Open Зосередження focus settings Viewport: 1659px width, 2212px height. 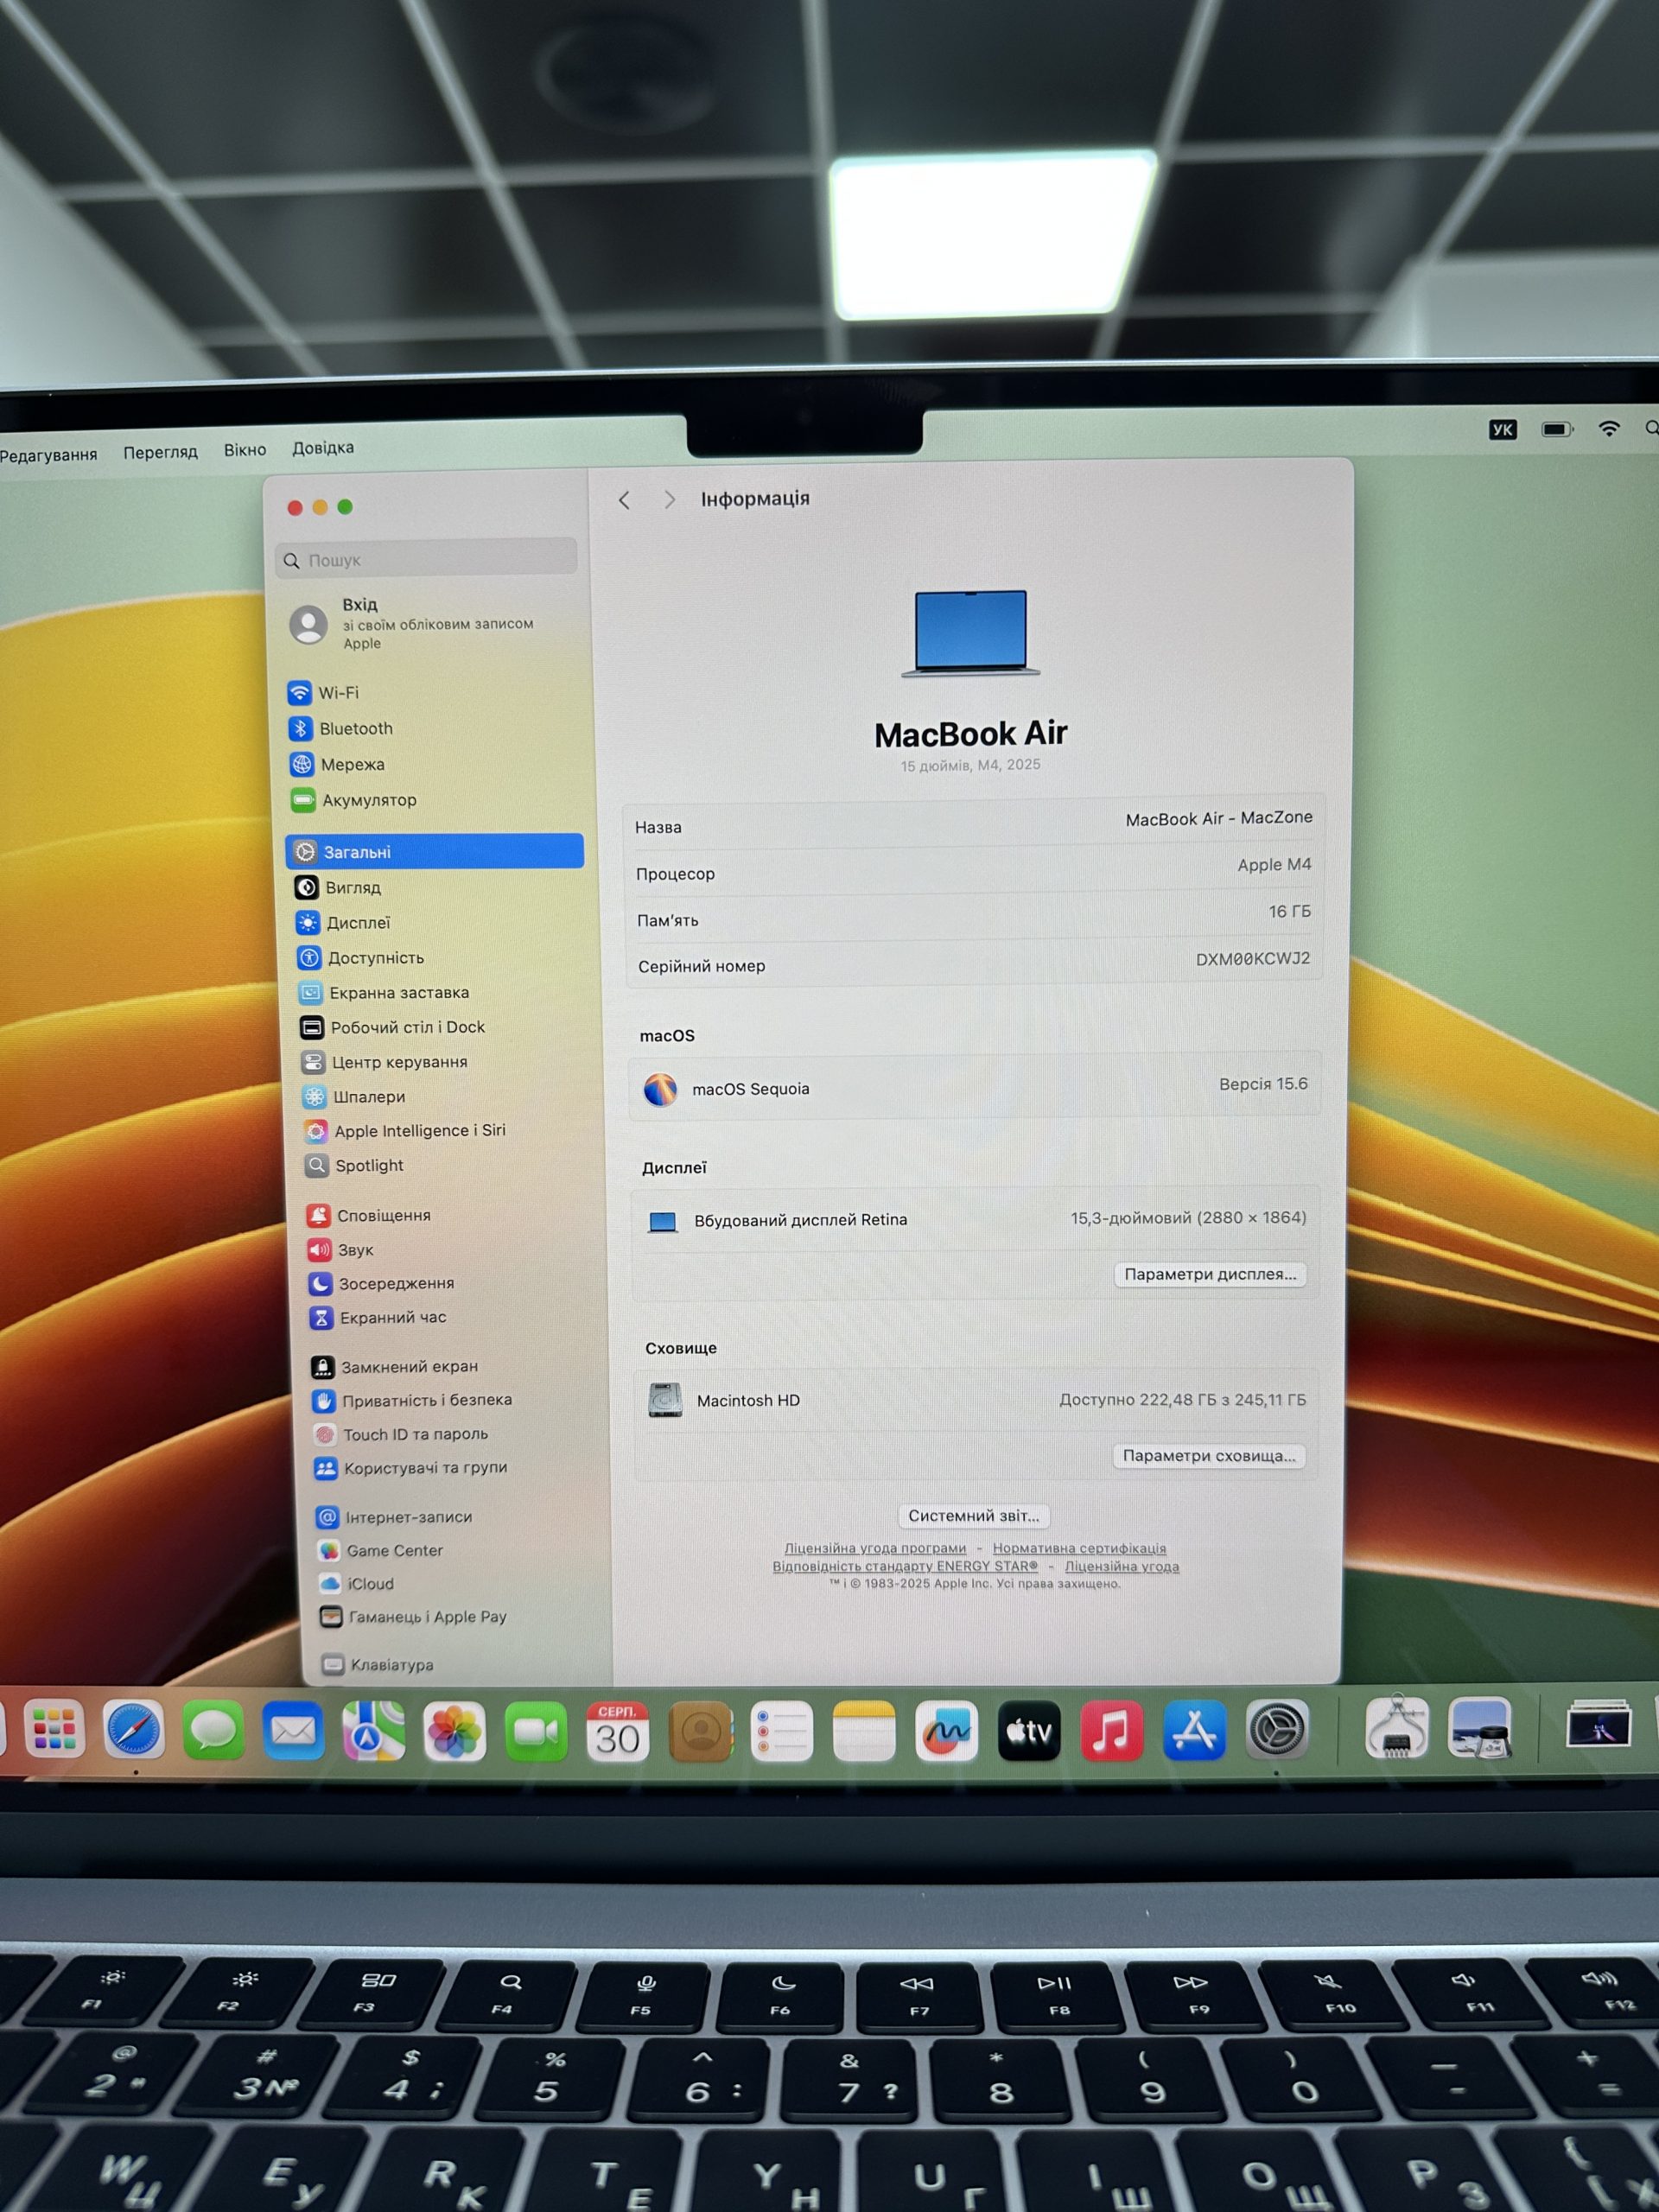point(382,1283)
